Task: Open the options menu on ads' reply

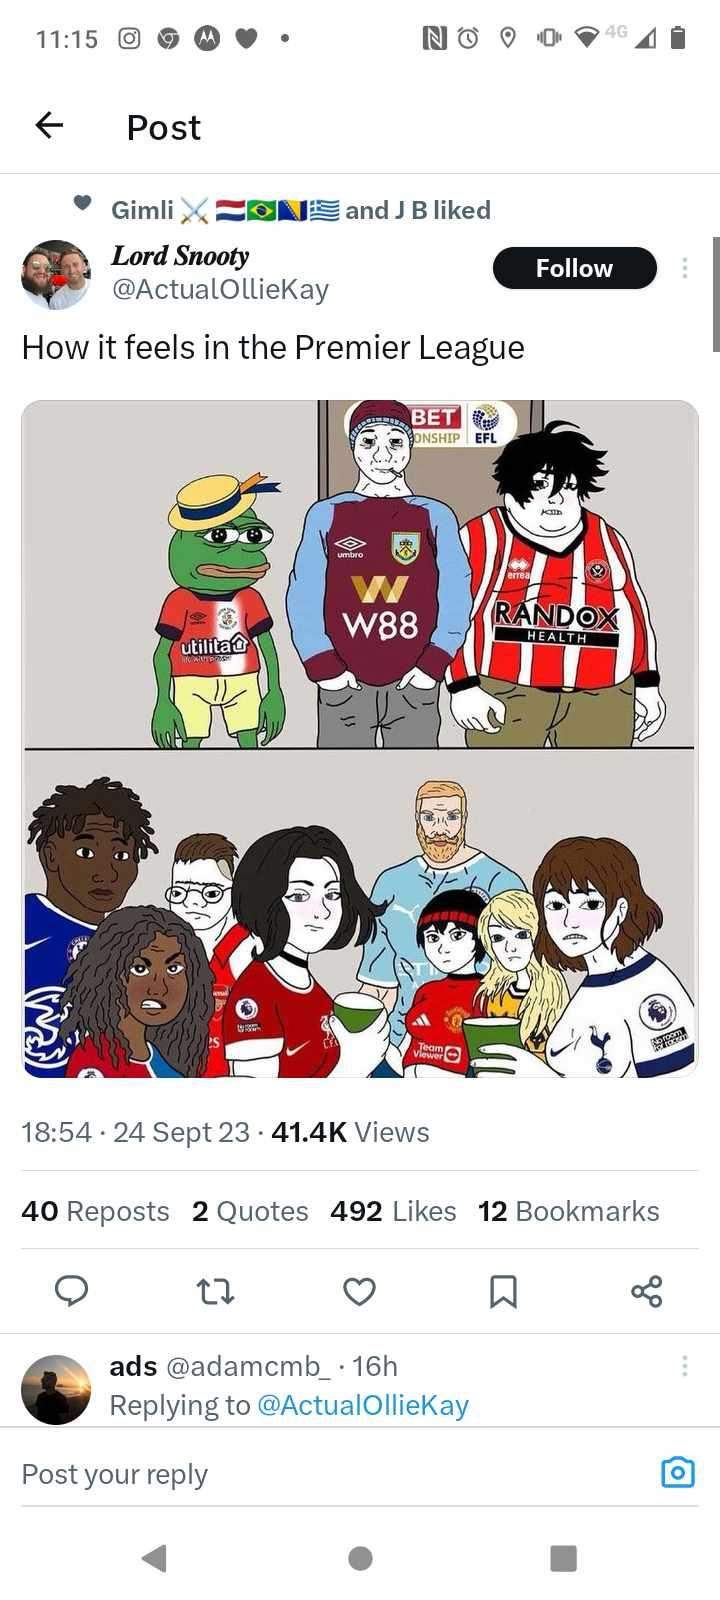Action: pyautogui.click(x=685, y=1366)
